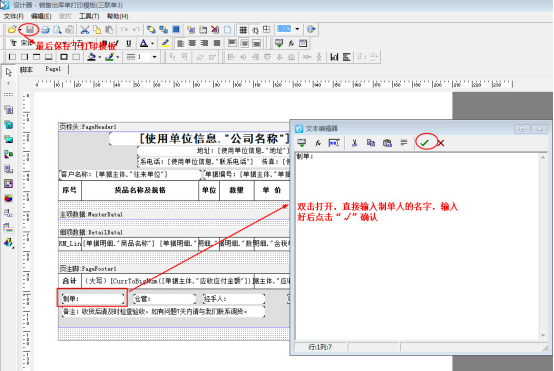Viewport: 554px width, 371px height.
Task: Open the 工具(T) menu
Action: [89, 16]
